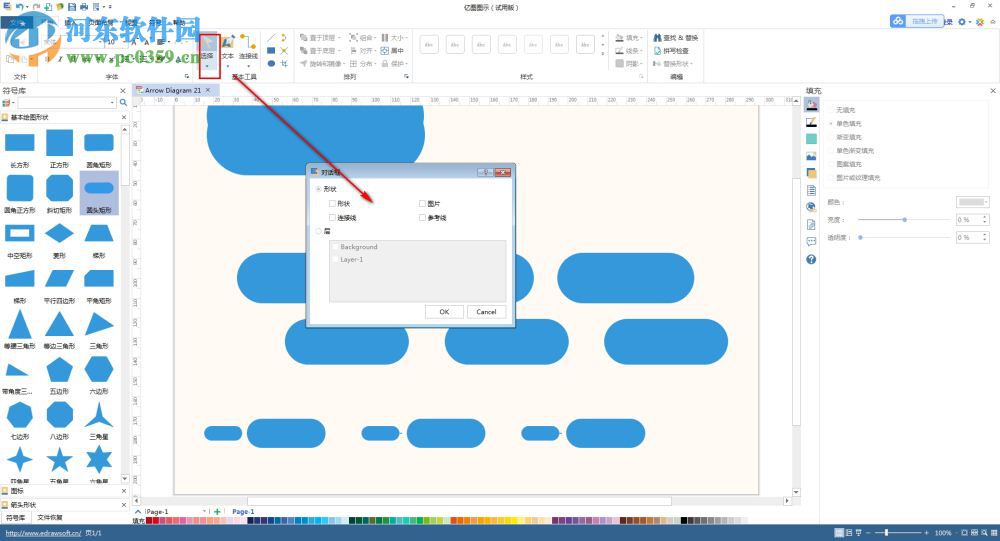Run 拼写检查 spell check
1000x541 pixels.
[x=671, y=50]
